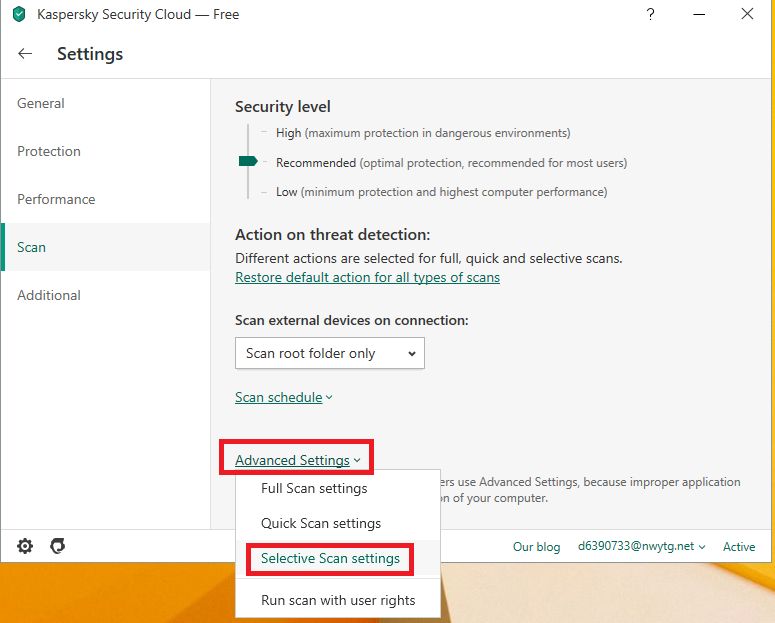Image resolution: width=775 pixels, height=623 pixels.
Task: Open settings via the gear icon
Action: click(25, 546)
